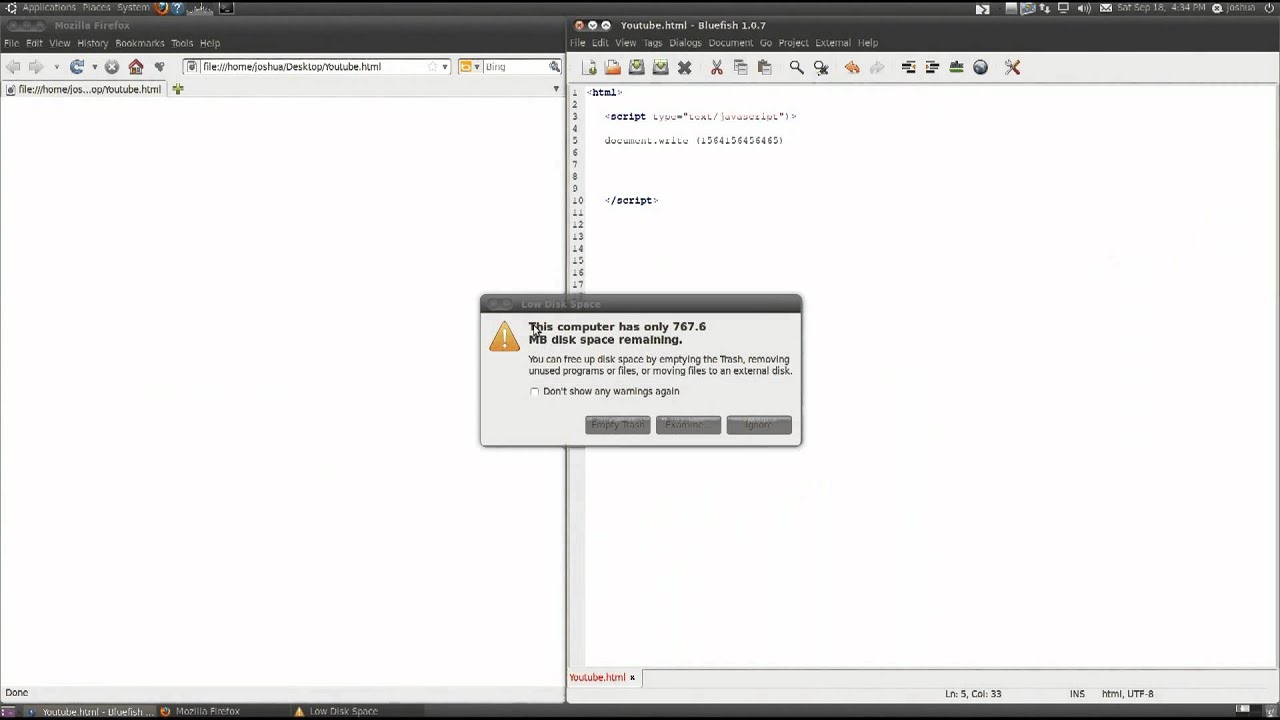Click the Bluefish spell check icon
The width and height of the screenshot is (1280, 720).
956,67
